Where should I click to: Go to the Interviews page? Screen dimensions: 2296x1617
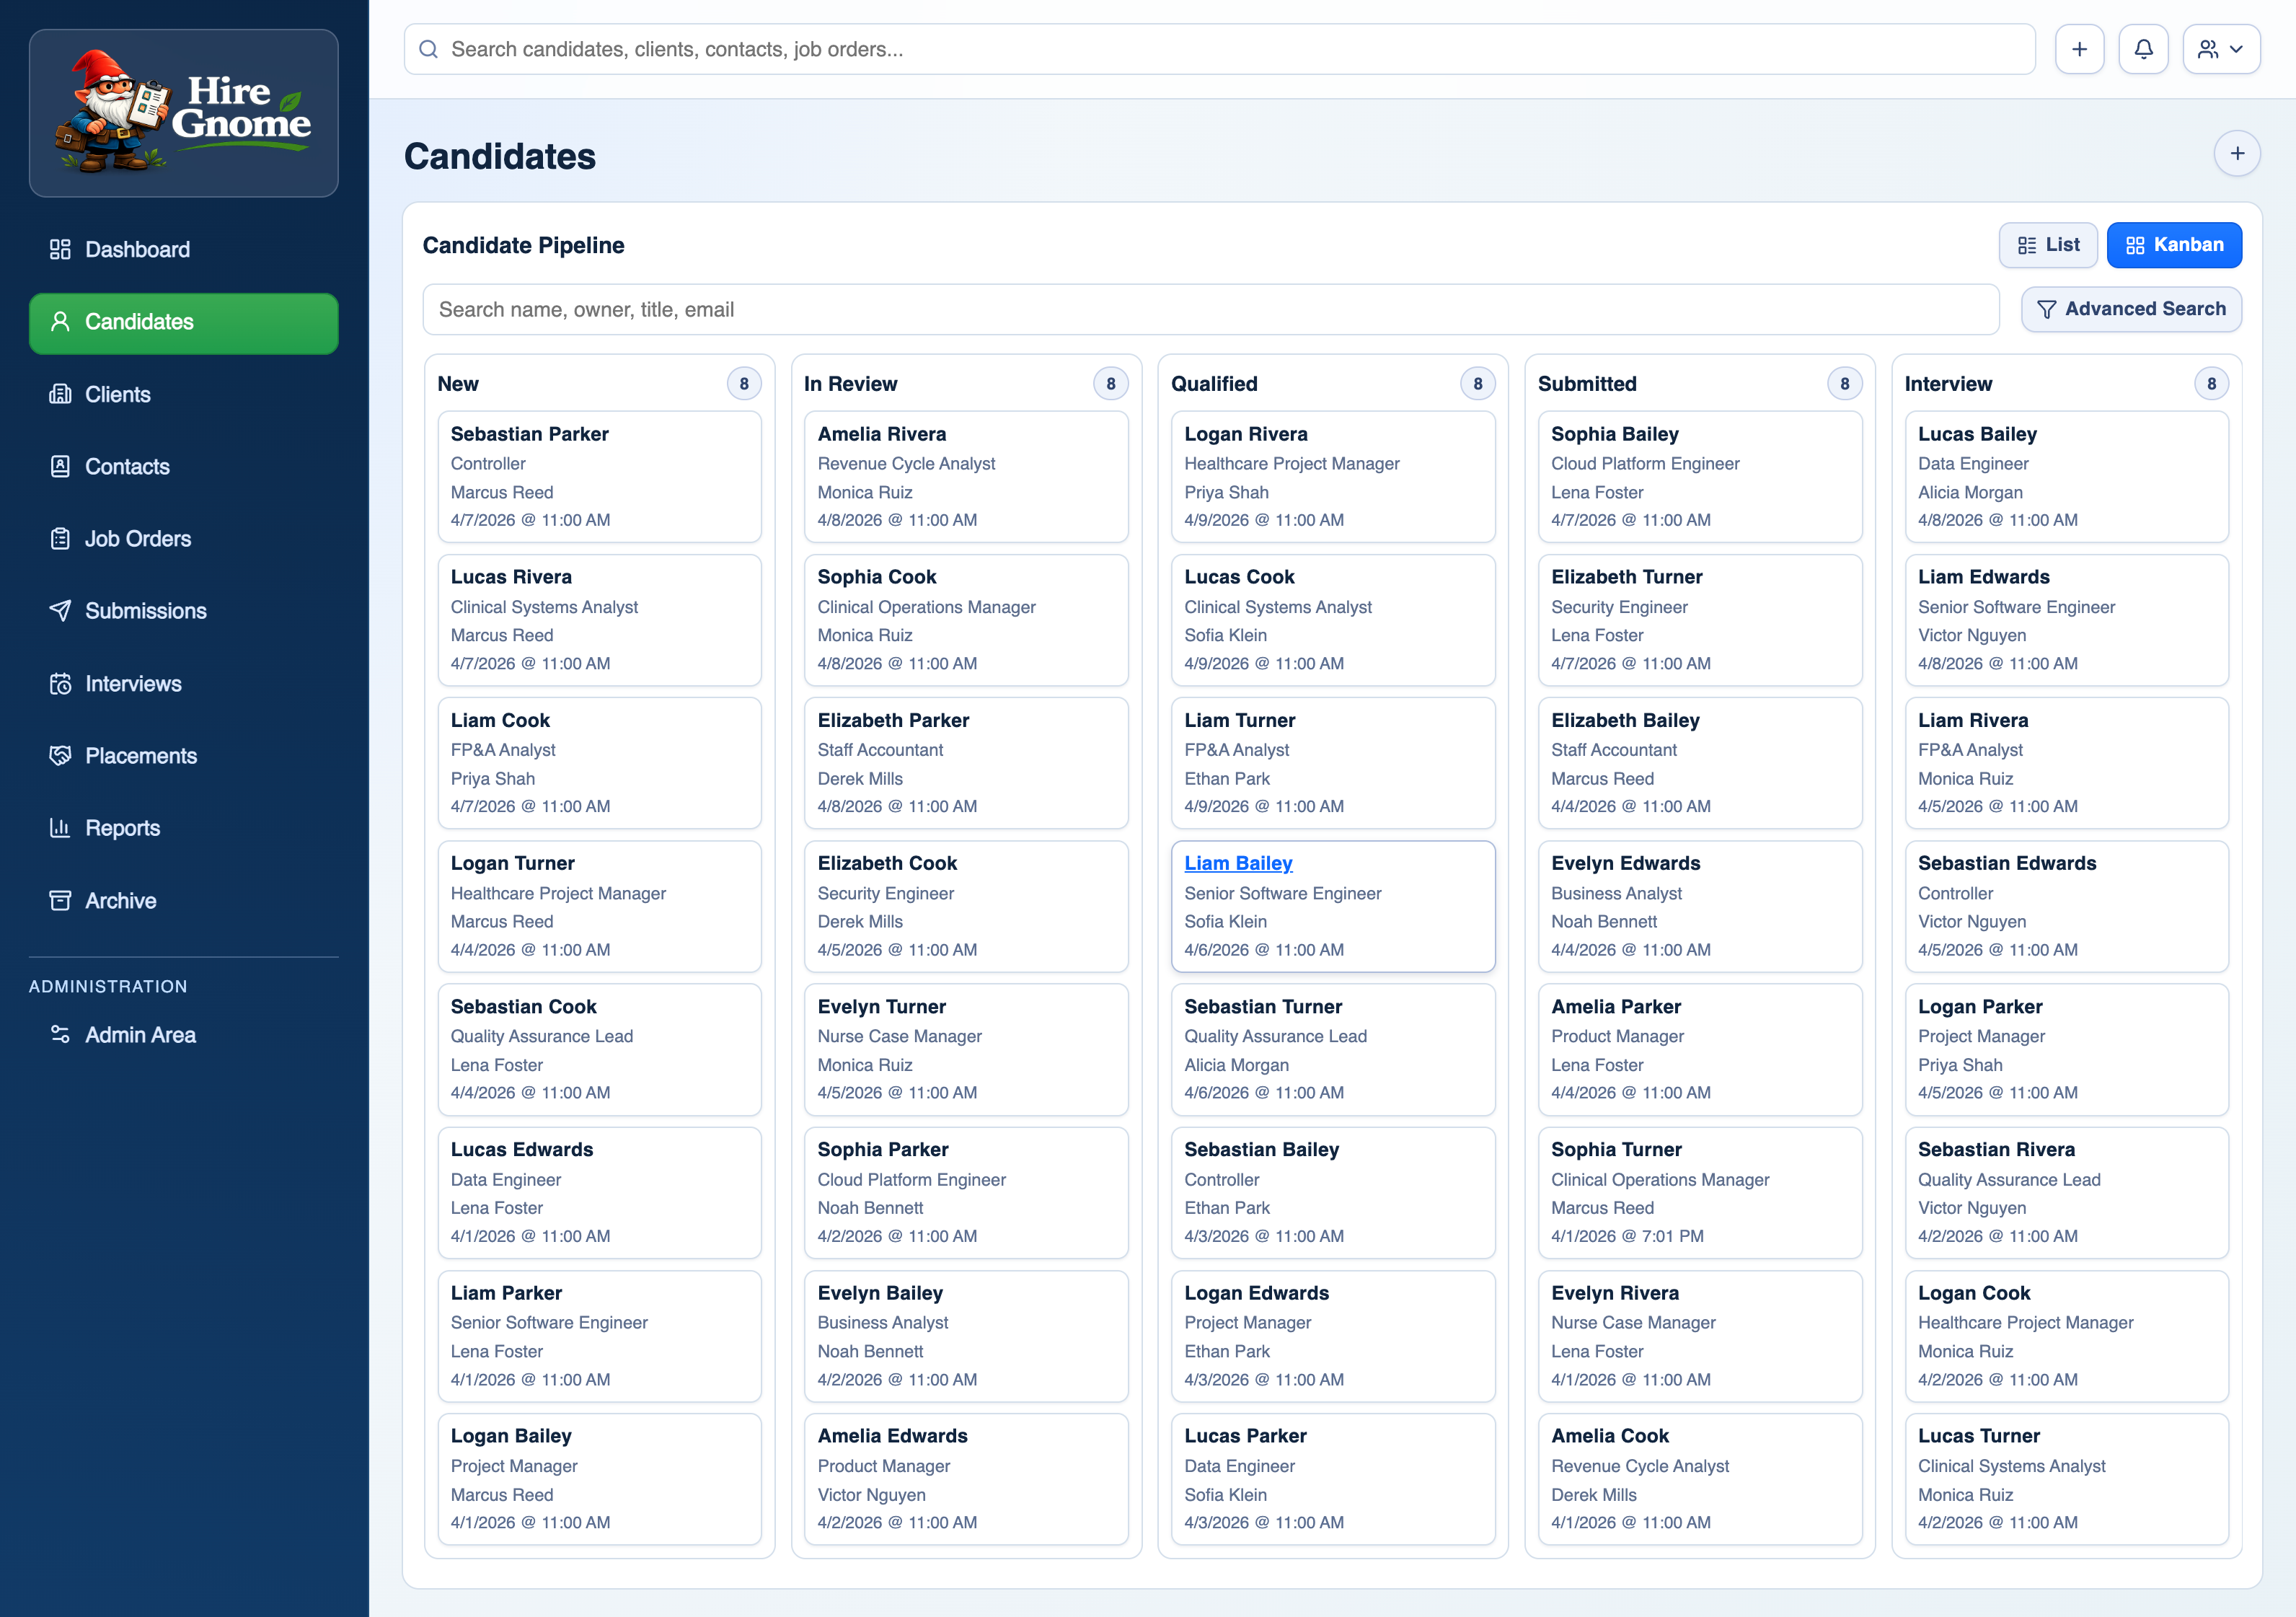(133, 684)
